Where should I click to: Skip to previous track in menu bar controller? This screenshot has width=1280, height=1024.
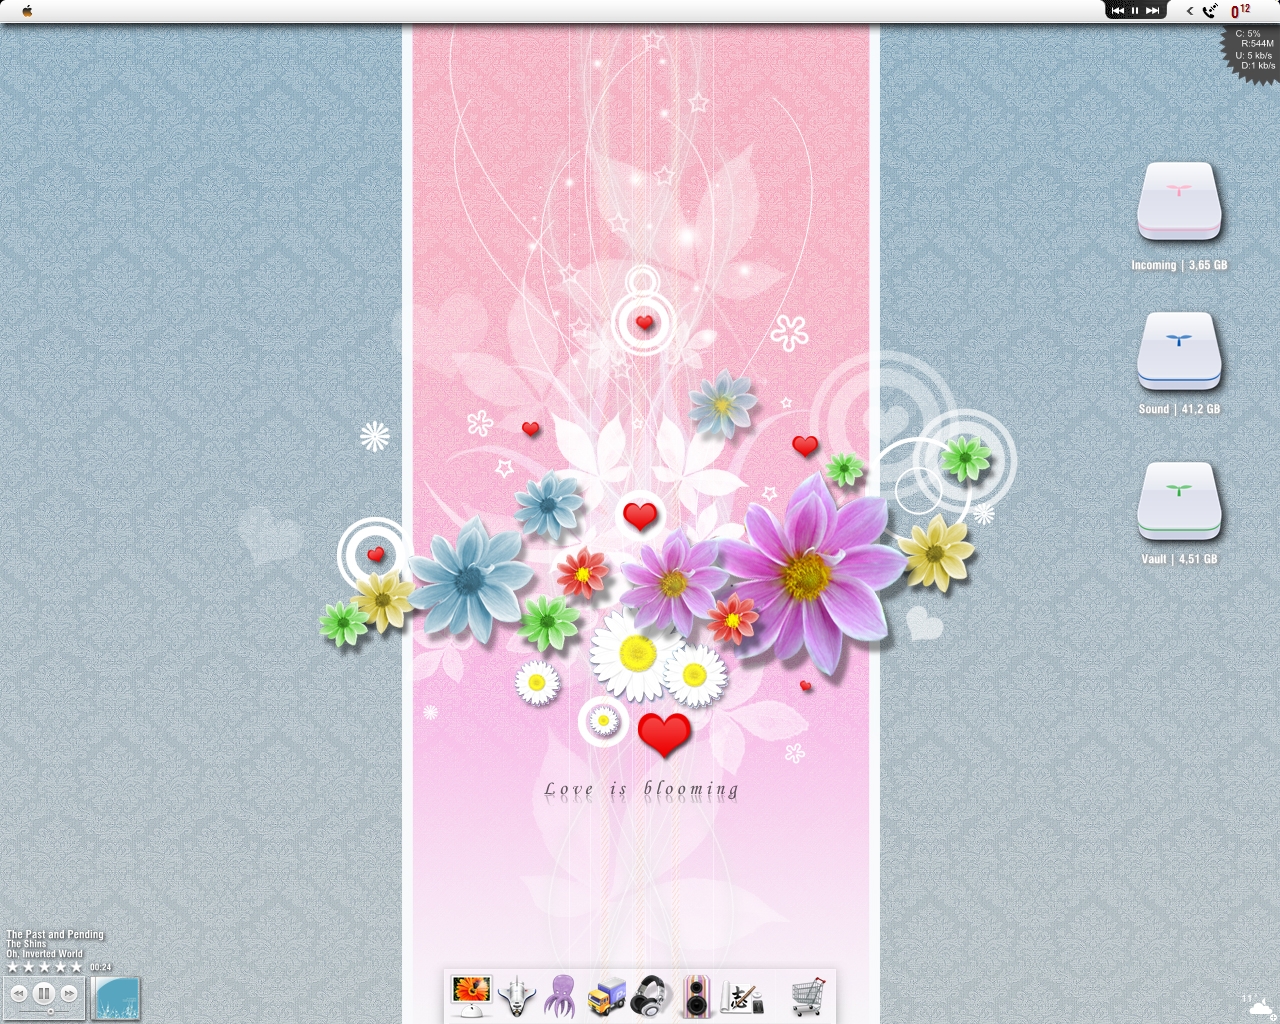(1118, 10)
